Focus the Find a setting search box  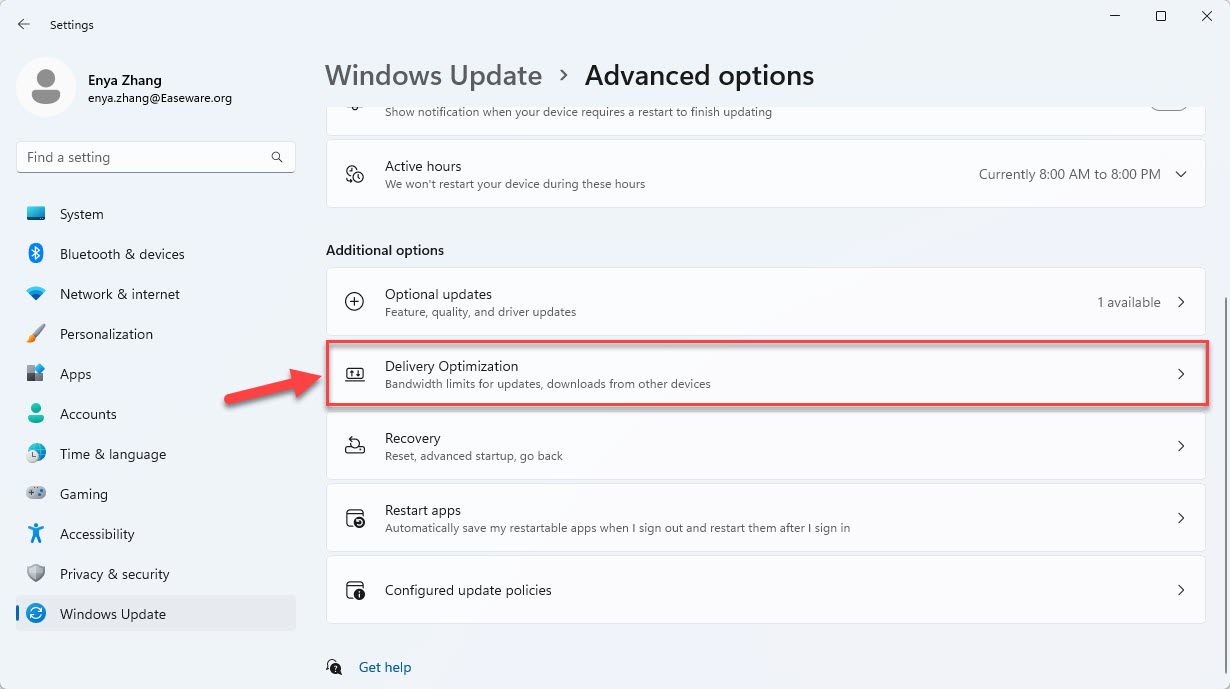click(156, 157)
